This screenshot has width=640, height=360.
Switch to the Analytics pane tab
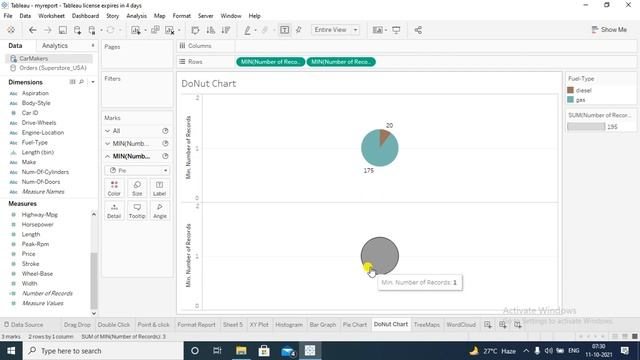pos(55,46)
